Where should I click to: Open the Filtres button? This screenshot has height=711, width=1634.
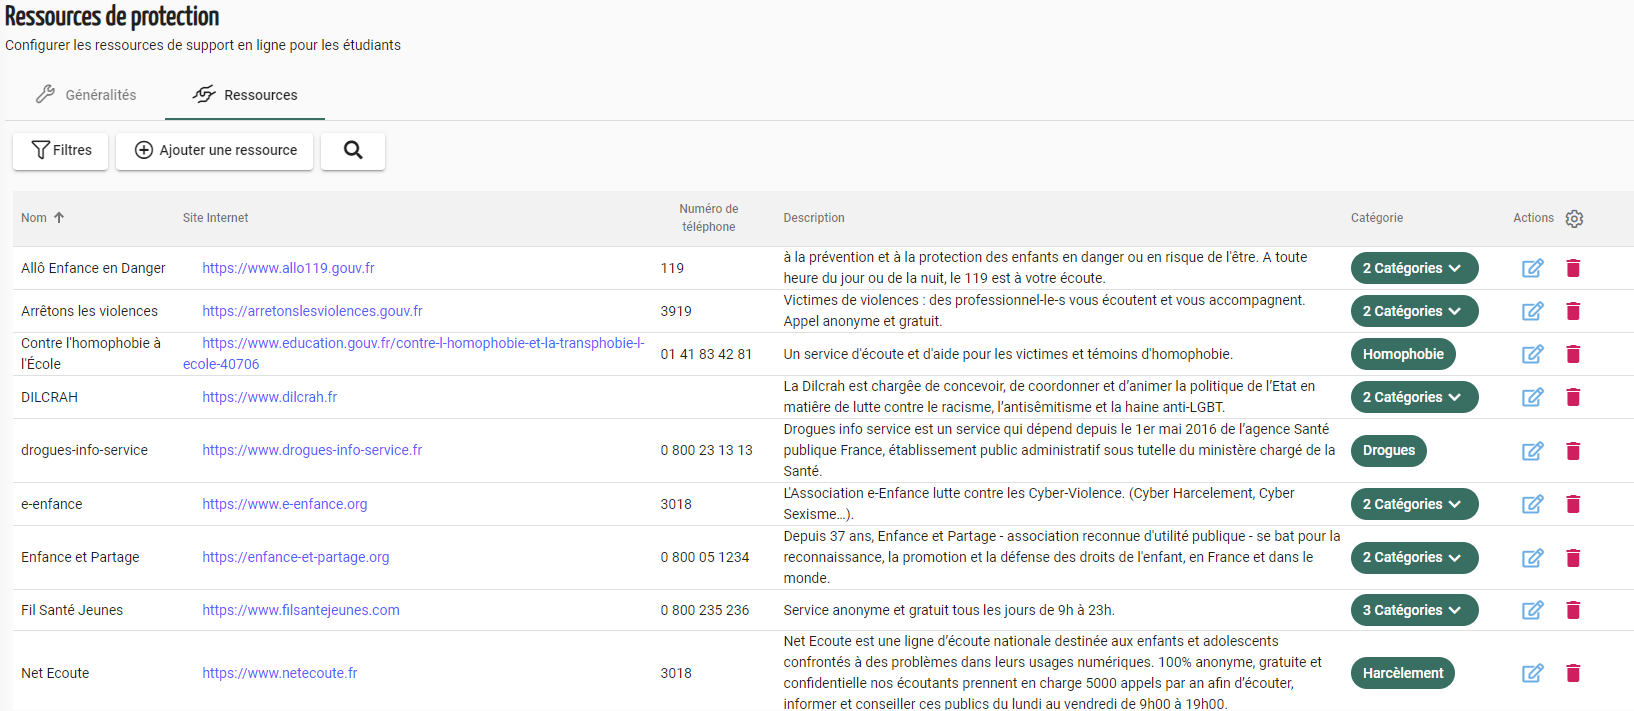(61, 150)
